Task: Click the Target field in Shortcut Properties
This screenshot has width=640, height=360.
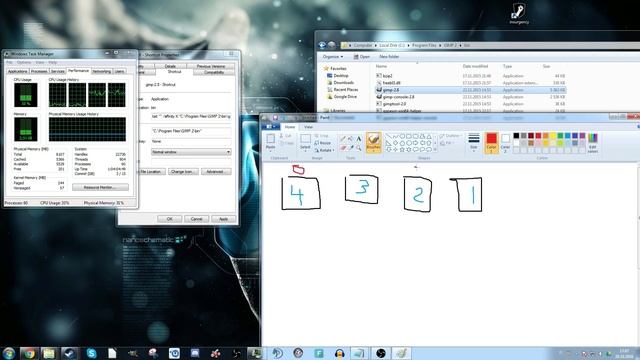Action: [x=191, y=116]
